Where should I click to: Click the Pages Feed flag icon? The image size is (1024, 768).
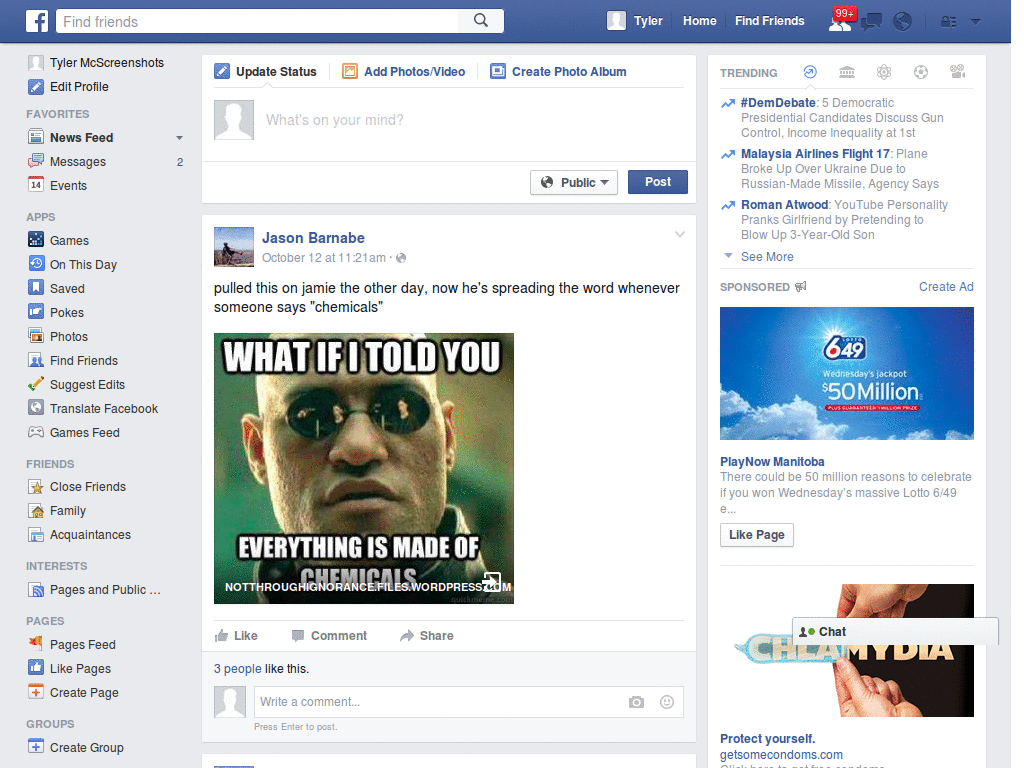(36, 643)
